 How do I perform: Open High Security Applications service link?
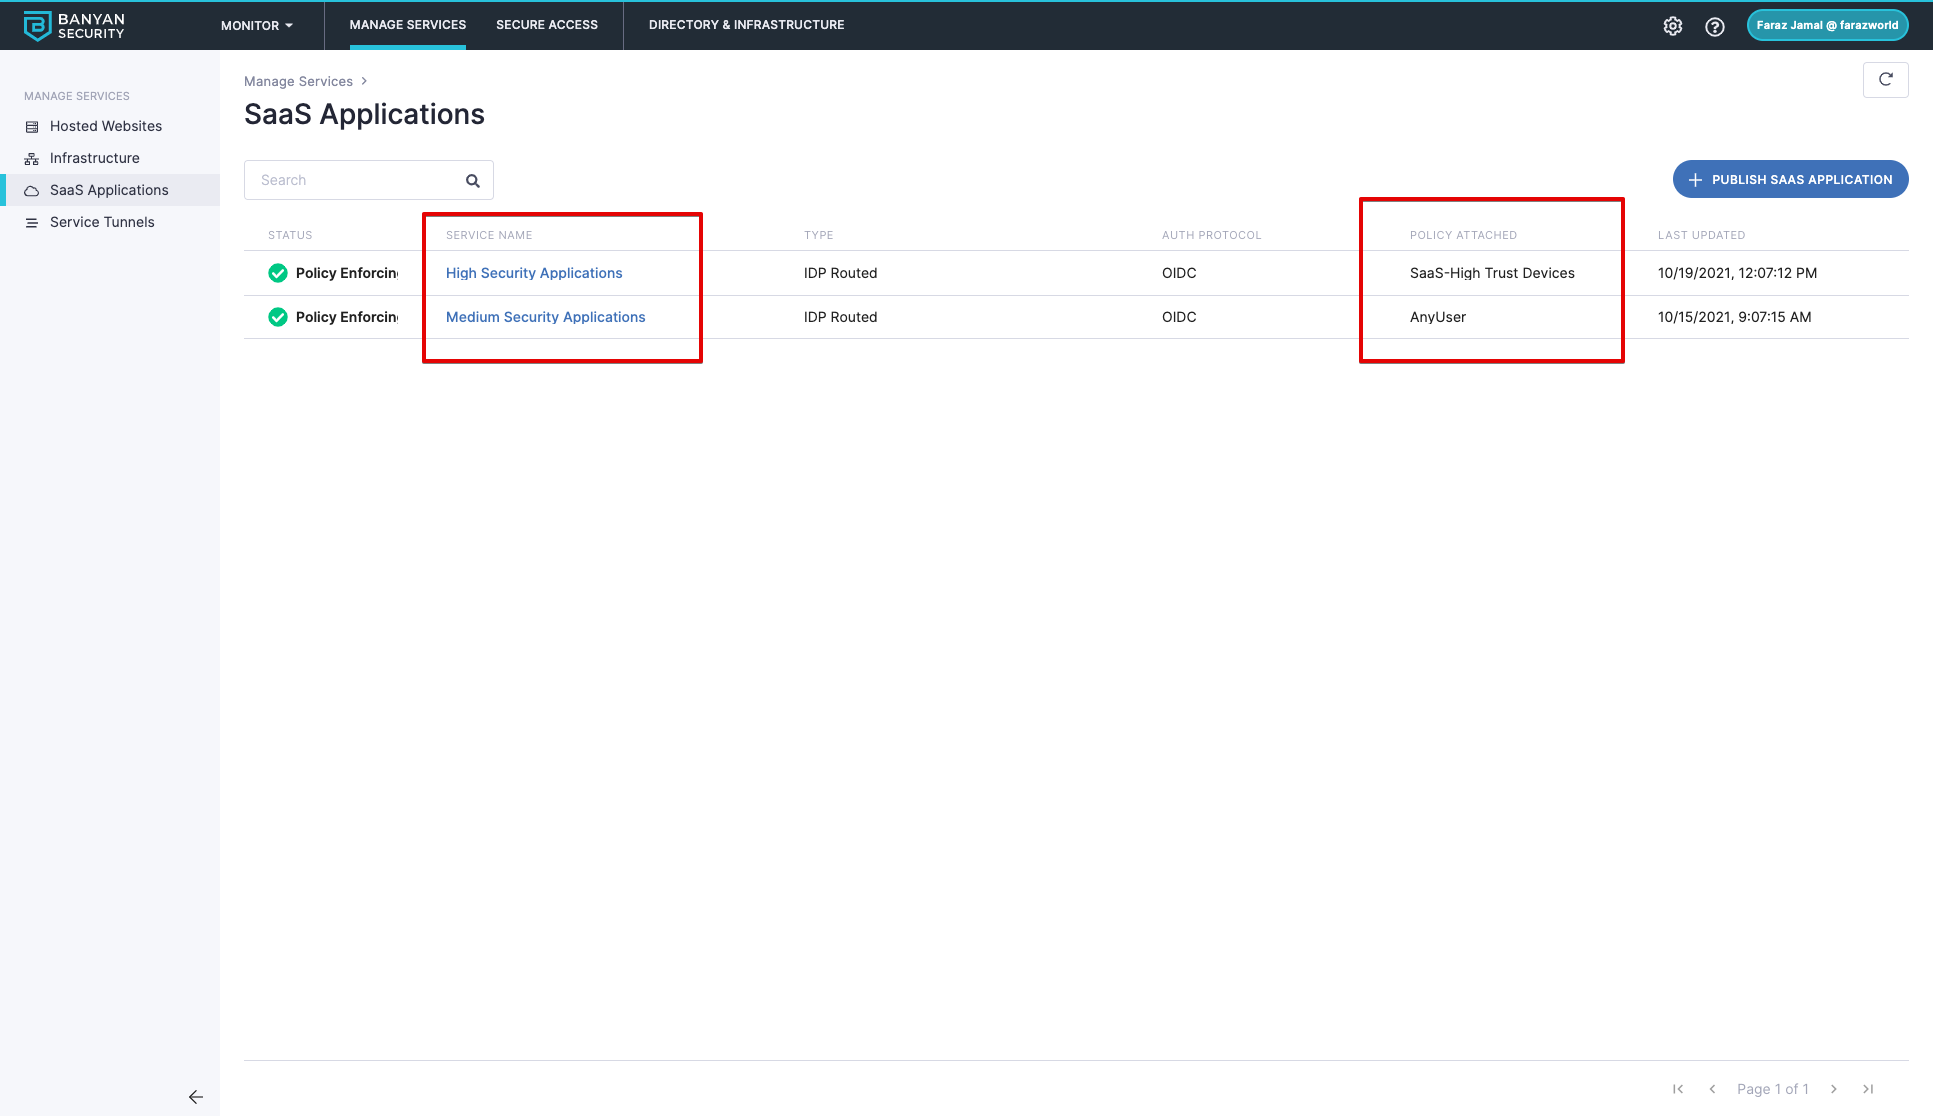(534, 273)
